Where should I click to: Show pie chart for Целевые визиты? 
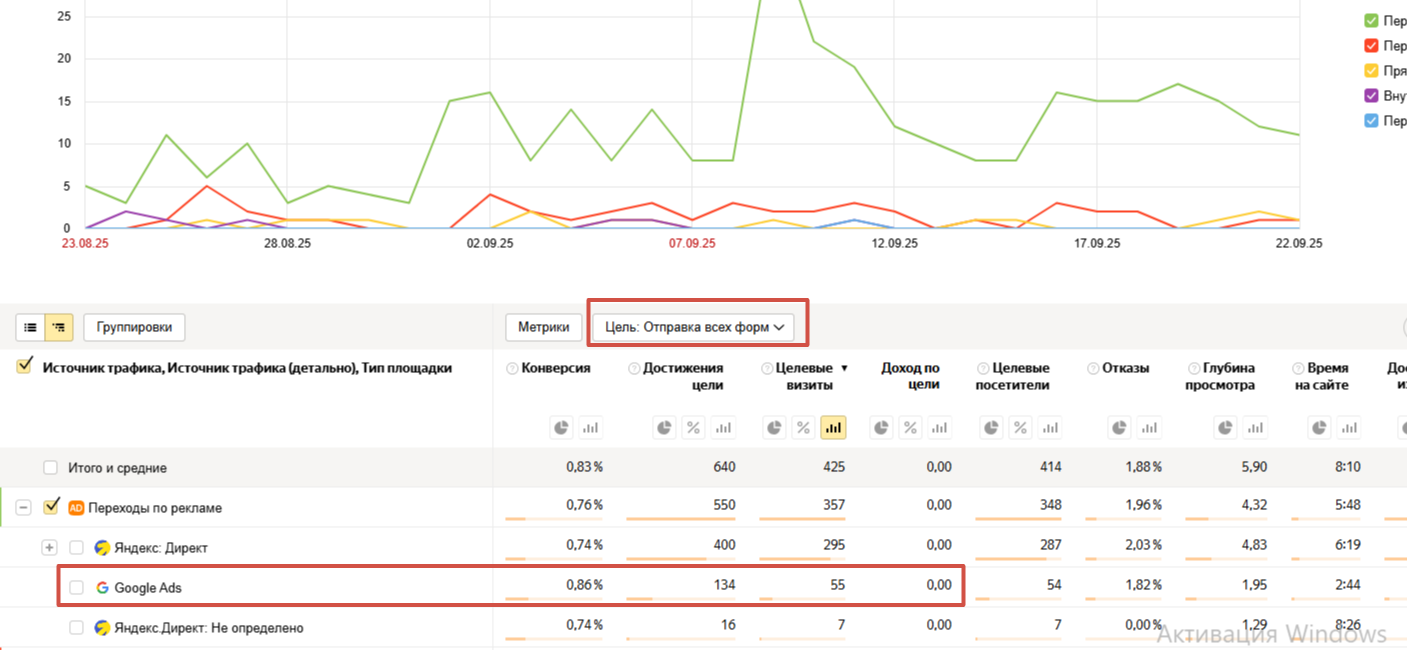pyautogui.click(x=775, y=428)
